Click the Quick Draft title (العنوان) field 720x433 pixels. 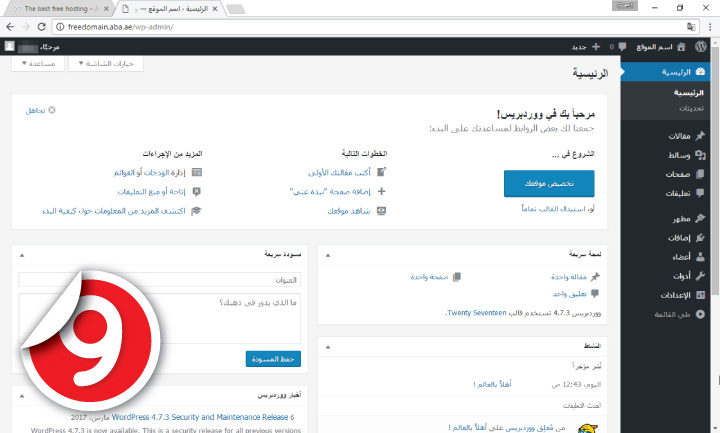(160, 280)
